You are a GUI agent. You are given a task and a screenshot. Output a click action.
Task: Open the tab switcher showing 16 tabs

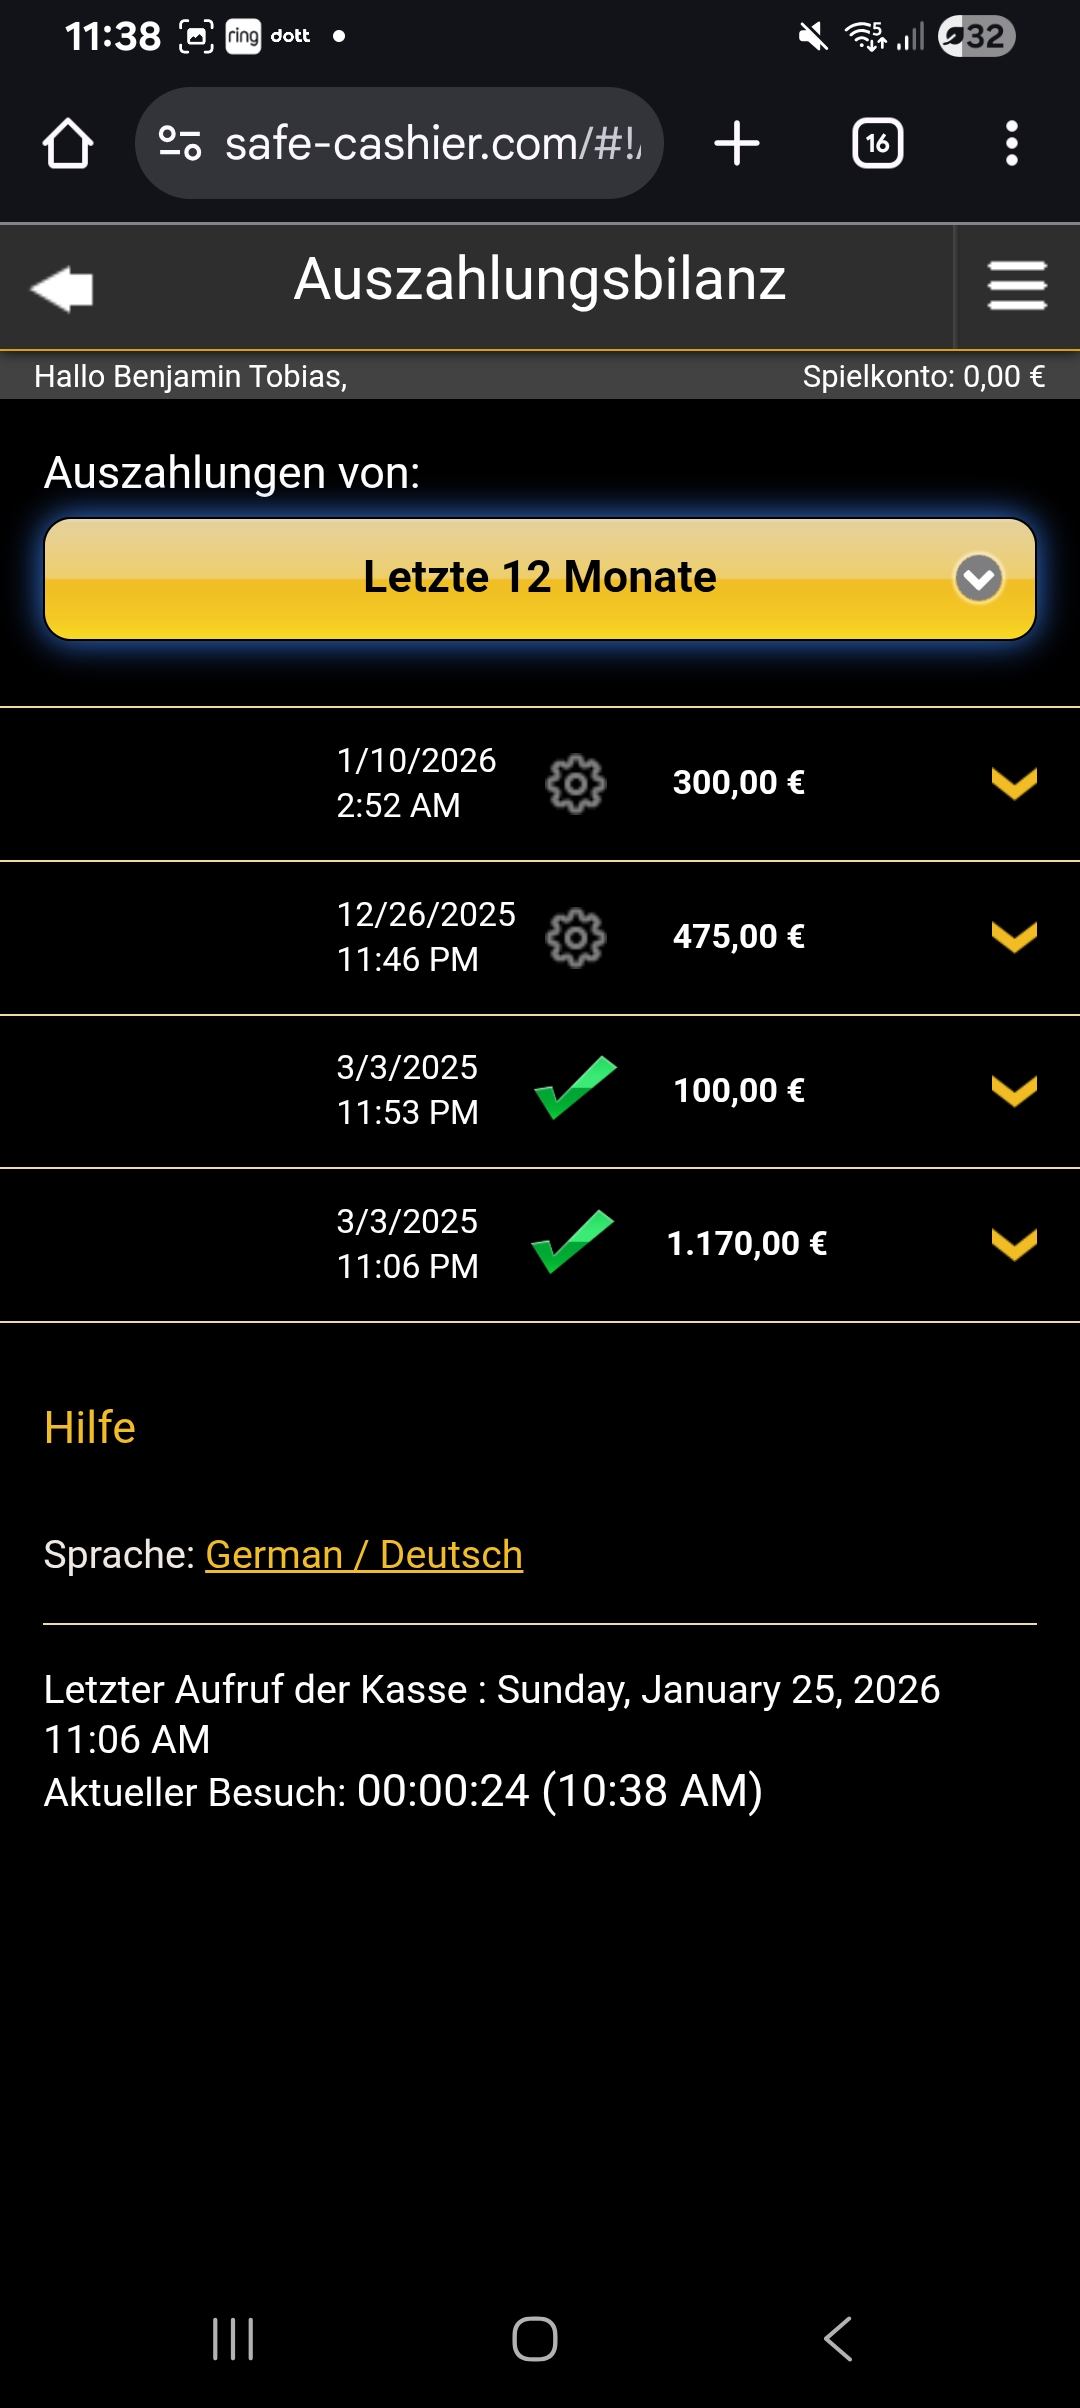pyautogui.click(x=877, y=144)
